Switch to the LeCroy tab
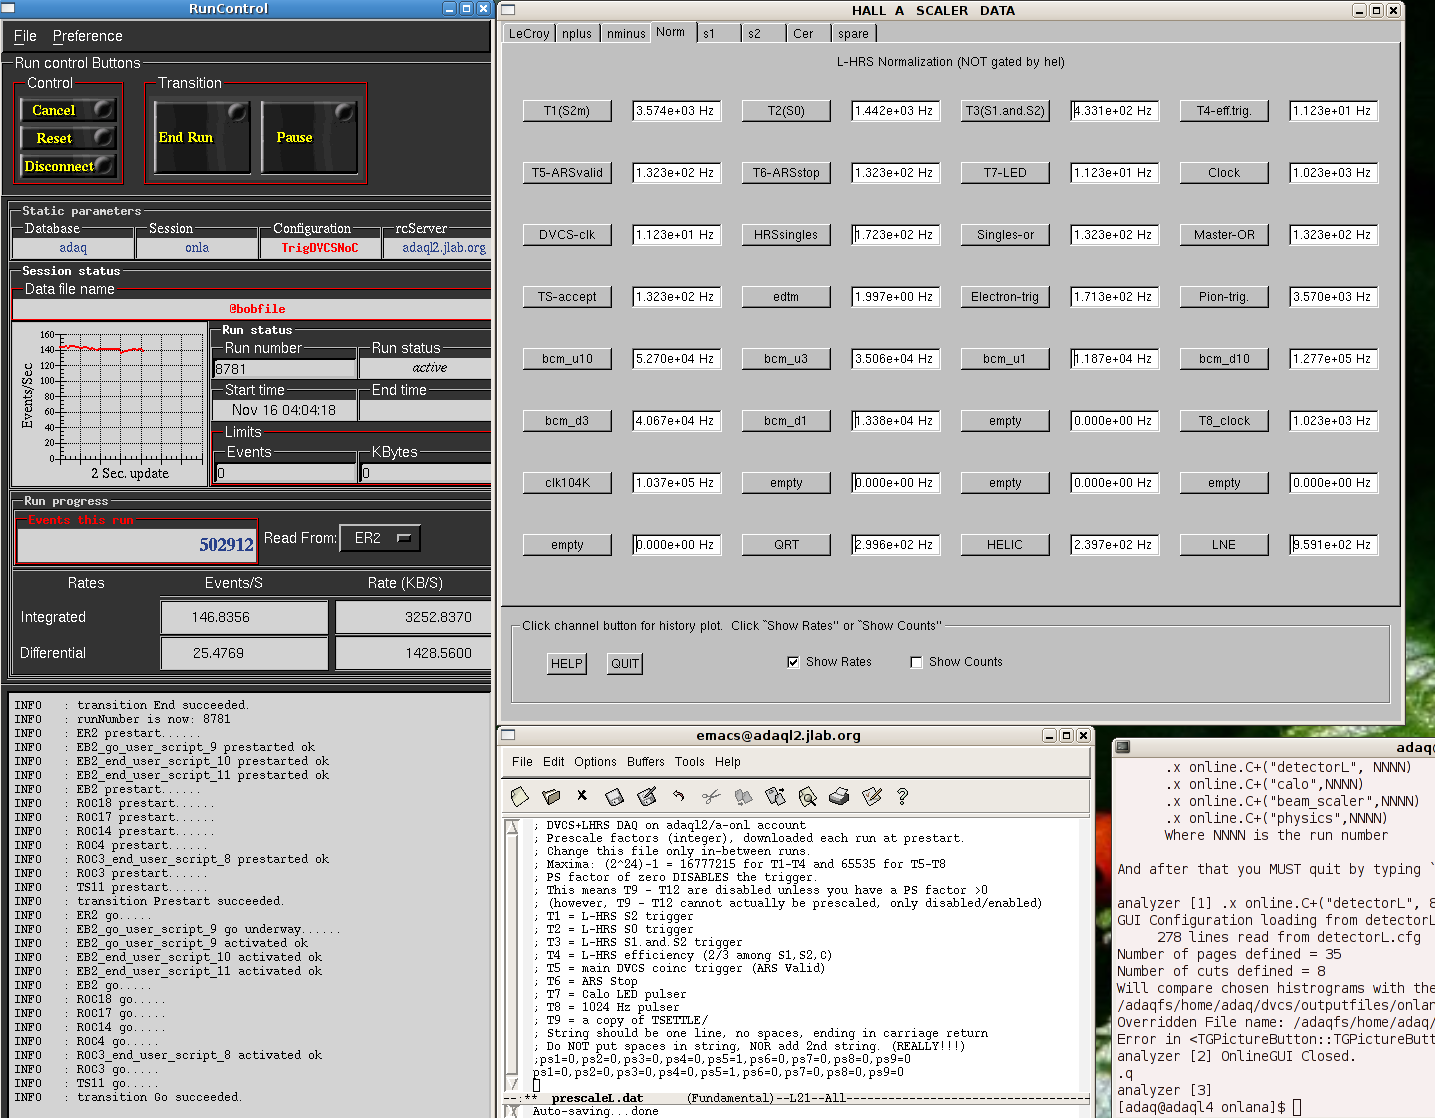This screenshot has width=1435, height=1118. click(529, 33)
